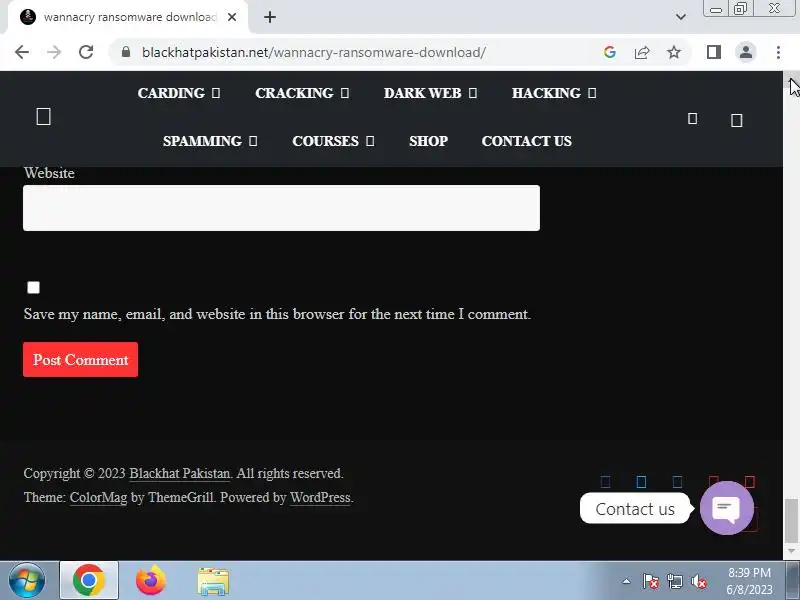Expand the COURSES menu
The height and width of the screenshot is (600, 800).
pos(333,141)
